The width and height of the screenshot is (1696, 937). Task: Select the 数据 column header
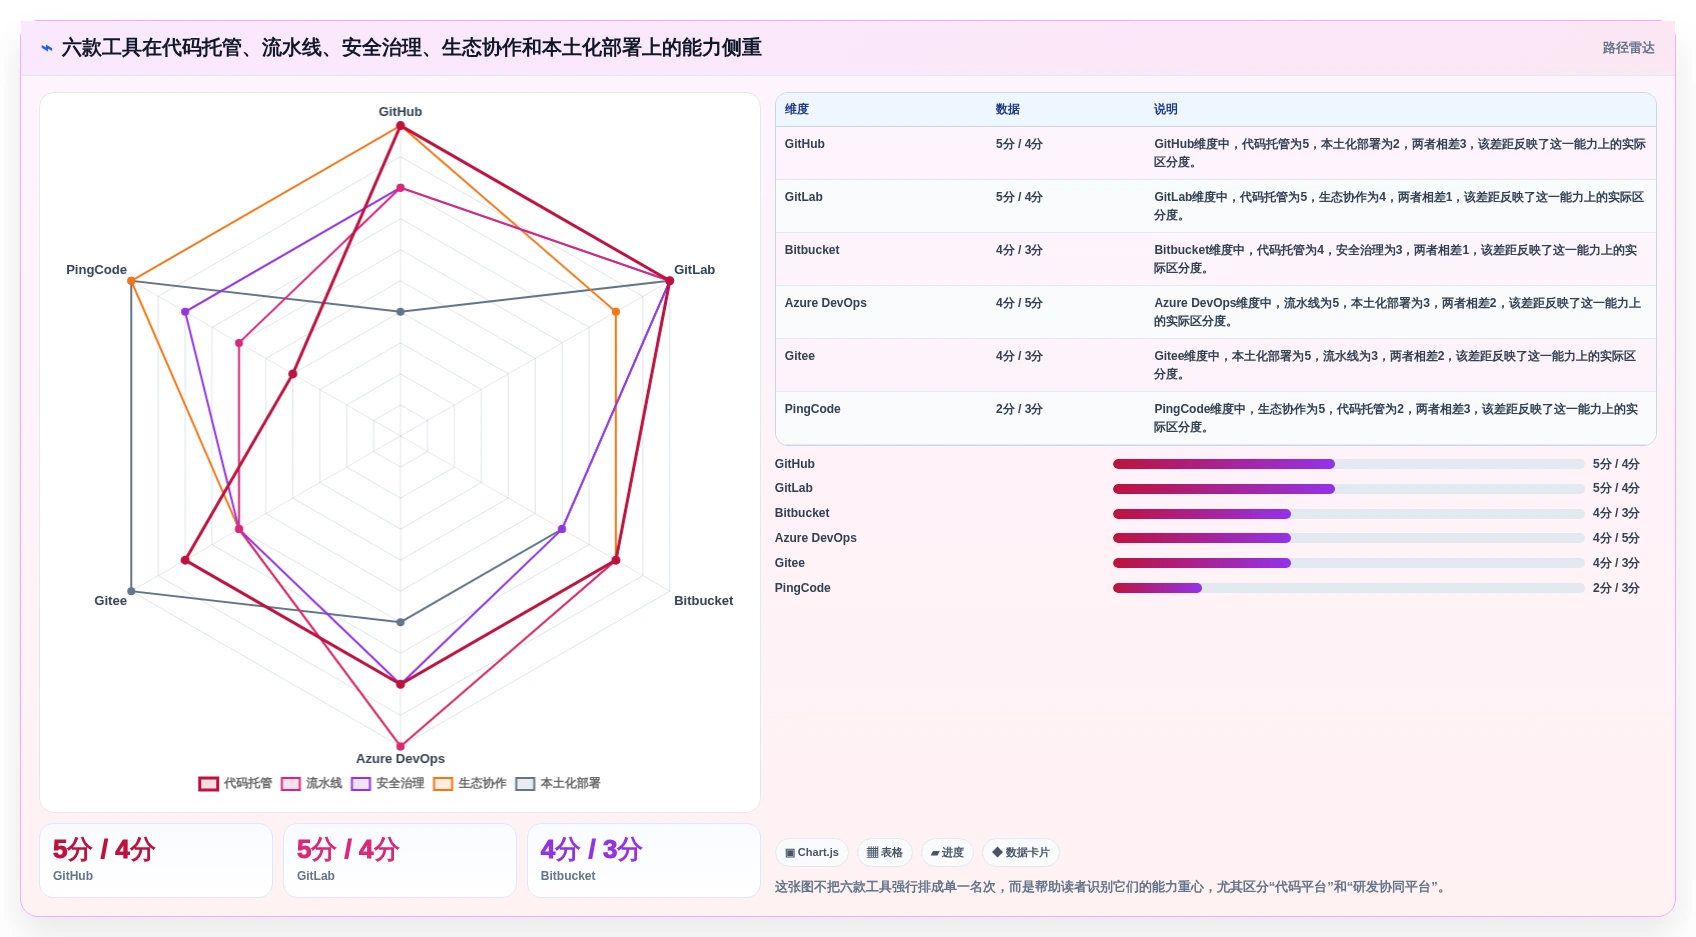point(1008,110)
